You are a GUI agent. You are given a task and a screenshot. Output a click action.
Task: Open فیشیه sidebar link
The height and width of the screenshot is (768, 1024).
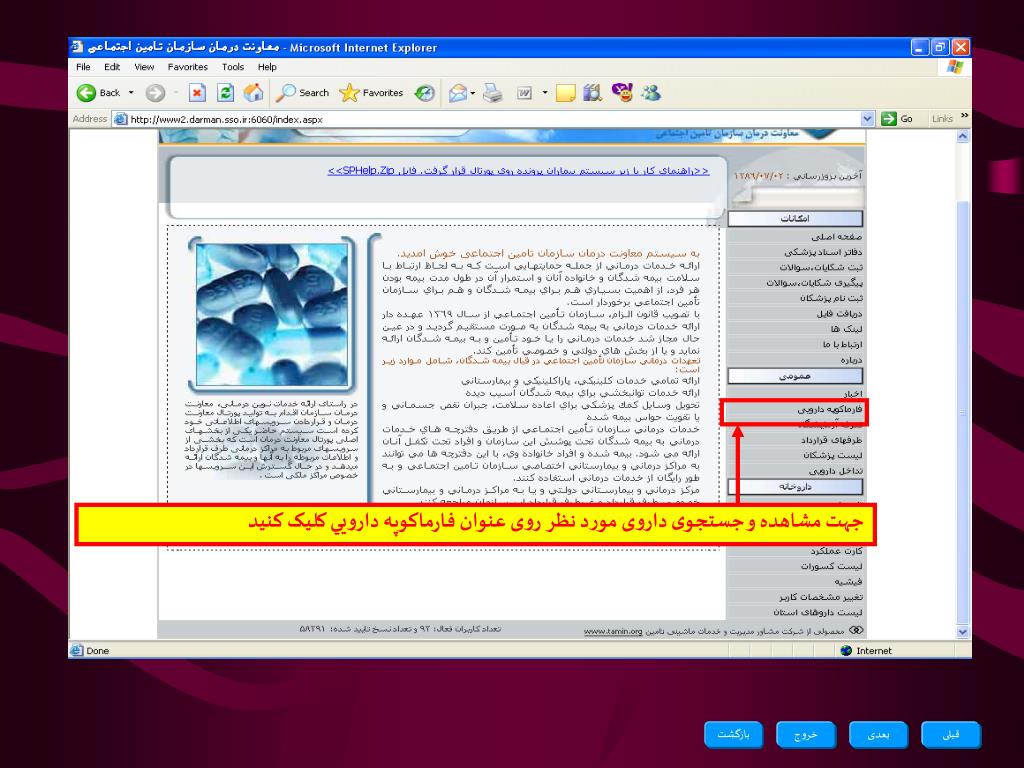coord(848,581)
